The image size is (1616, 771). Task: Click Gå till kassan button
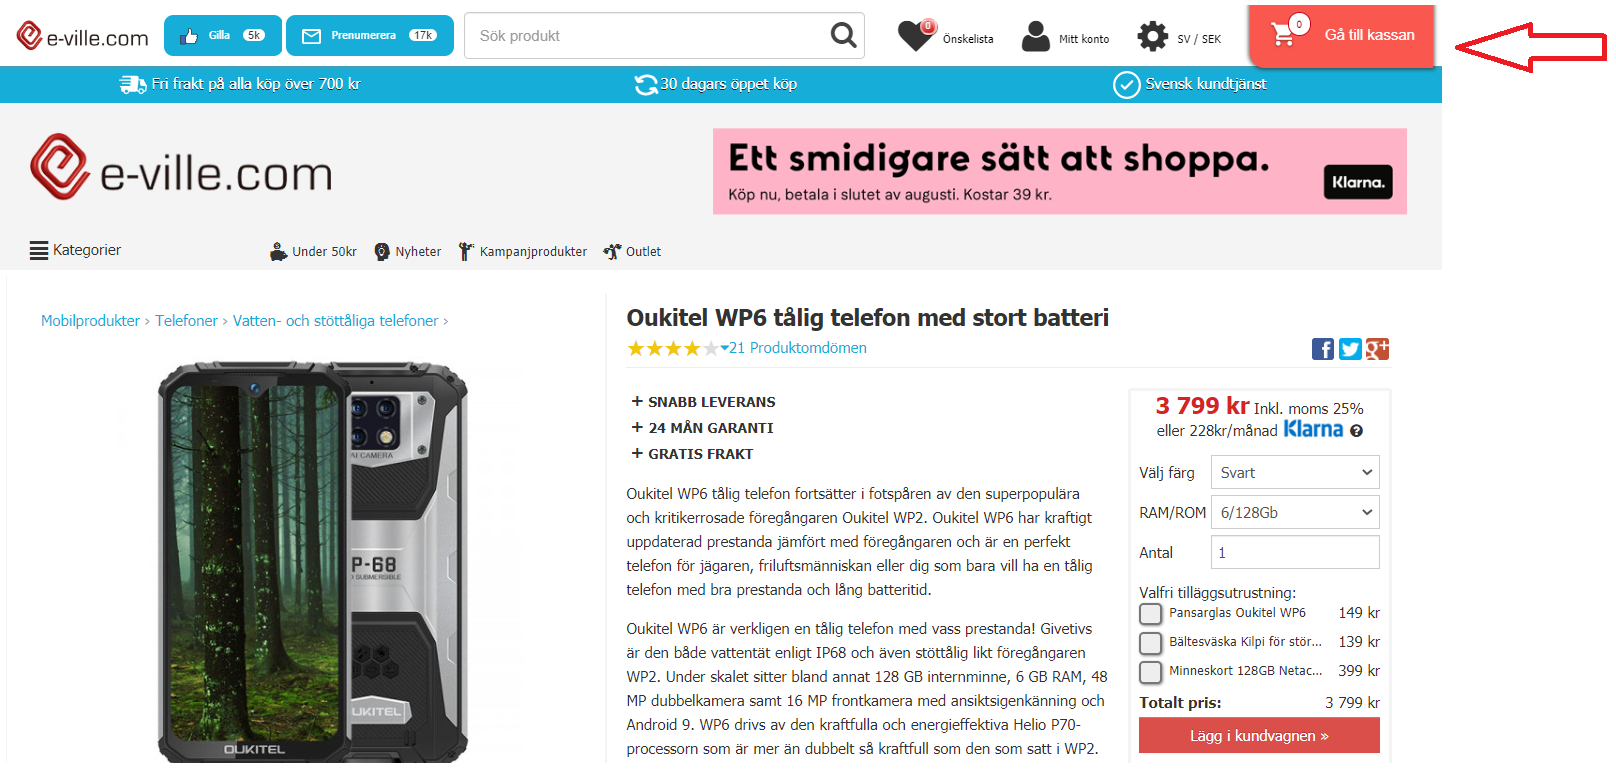coord(1341,36)
